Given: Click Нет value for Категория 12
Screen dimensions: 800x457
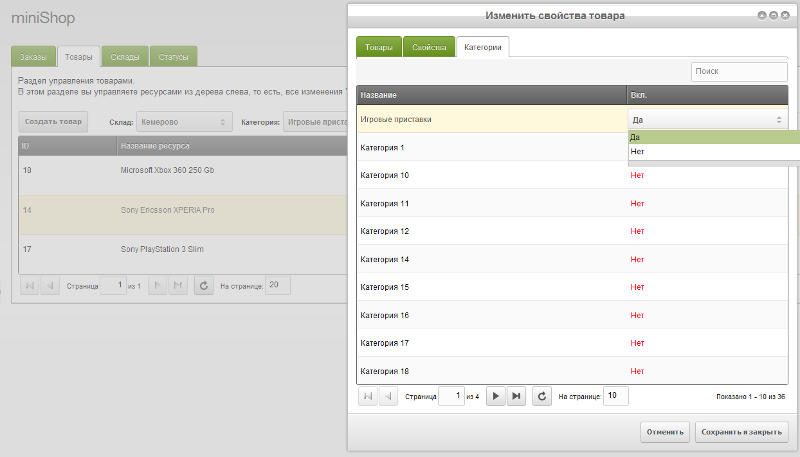Looking at the screenshot, I should click(637, 231).
